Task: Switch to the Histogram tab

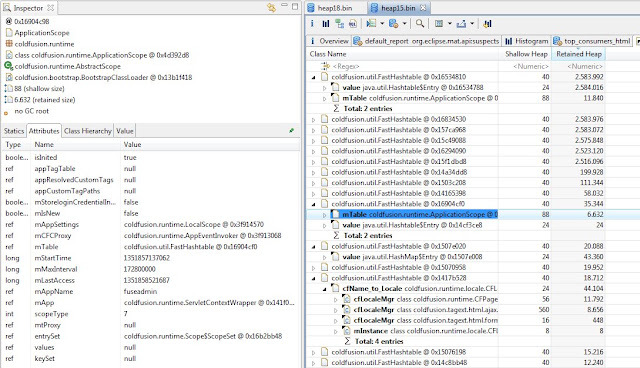Action: pyautogui.click(x=527, y=41)
